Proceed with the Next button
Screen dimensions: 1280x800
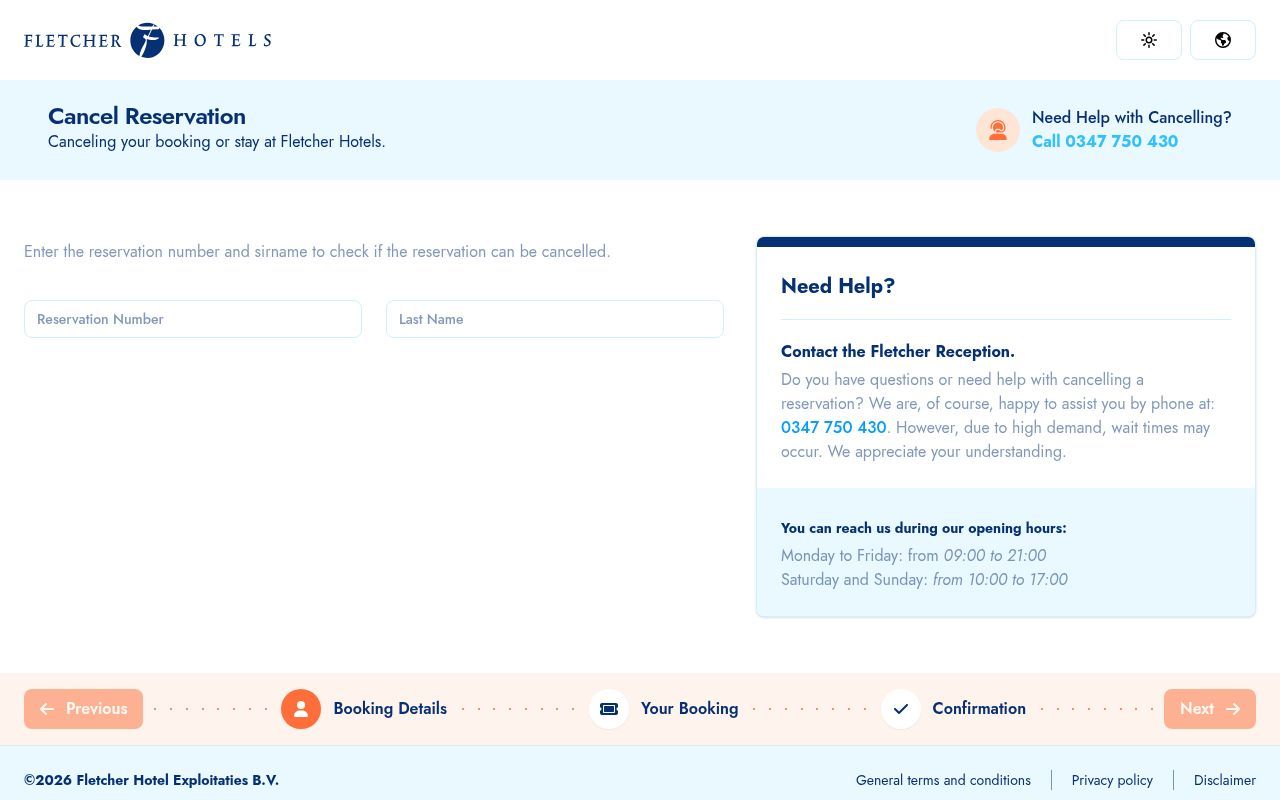1210,709
